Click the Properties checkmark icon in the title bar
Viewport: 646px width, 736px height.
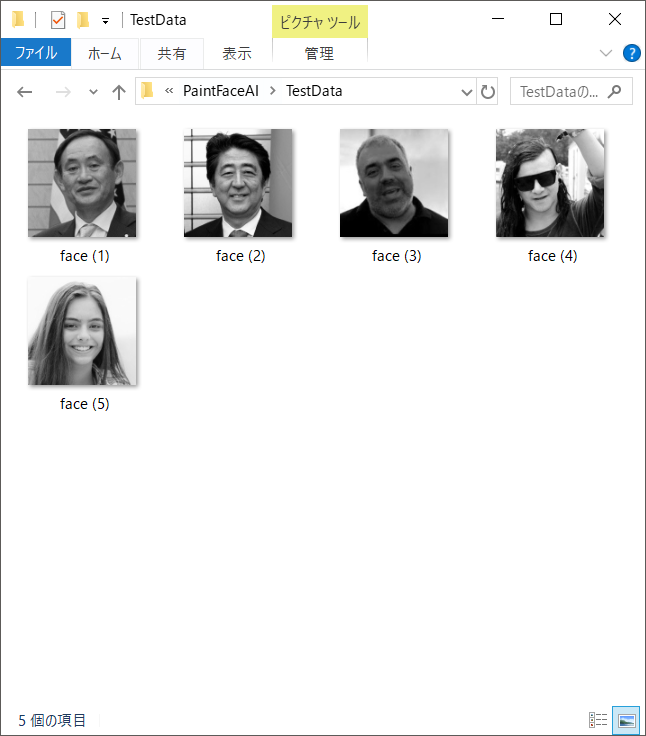click(58, 20)
